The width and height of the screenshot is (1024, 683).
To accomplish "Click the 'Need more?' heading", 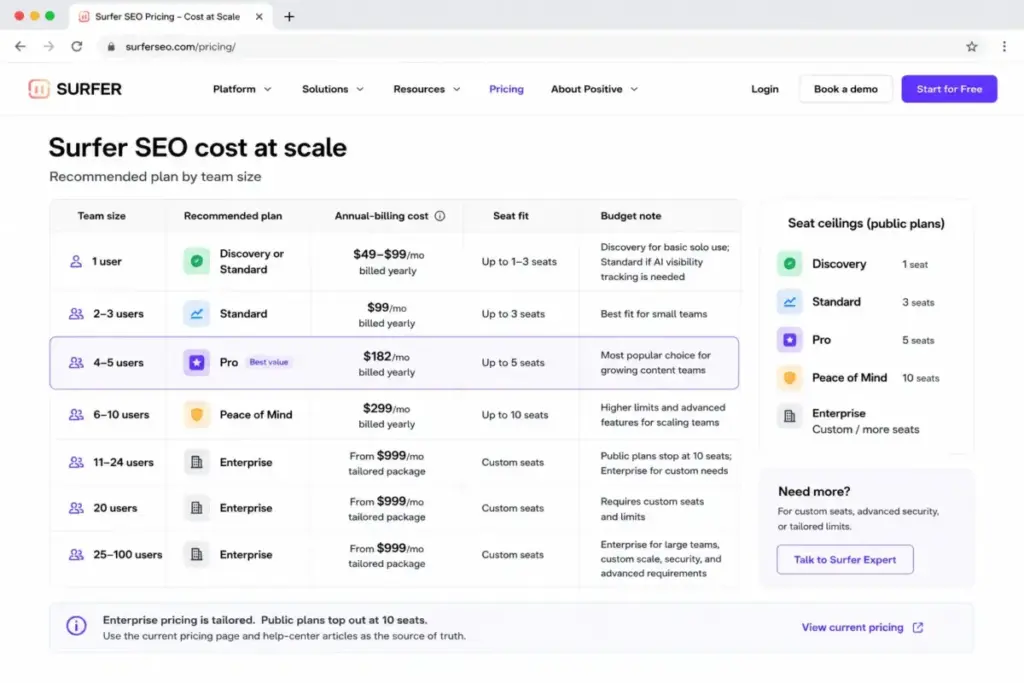I will pos(814,492).
